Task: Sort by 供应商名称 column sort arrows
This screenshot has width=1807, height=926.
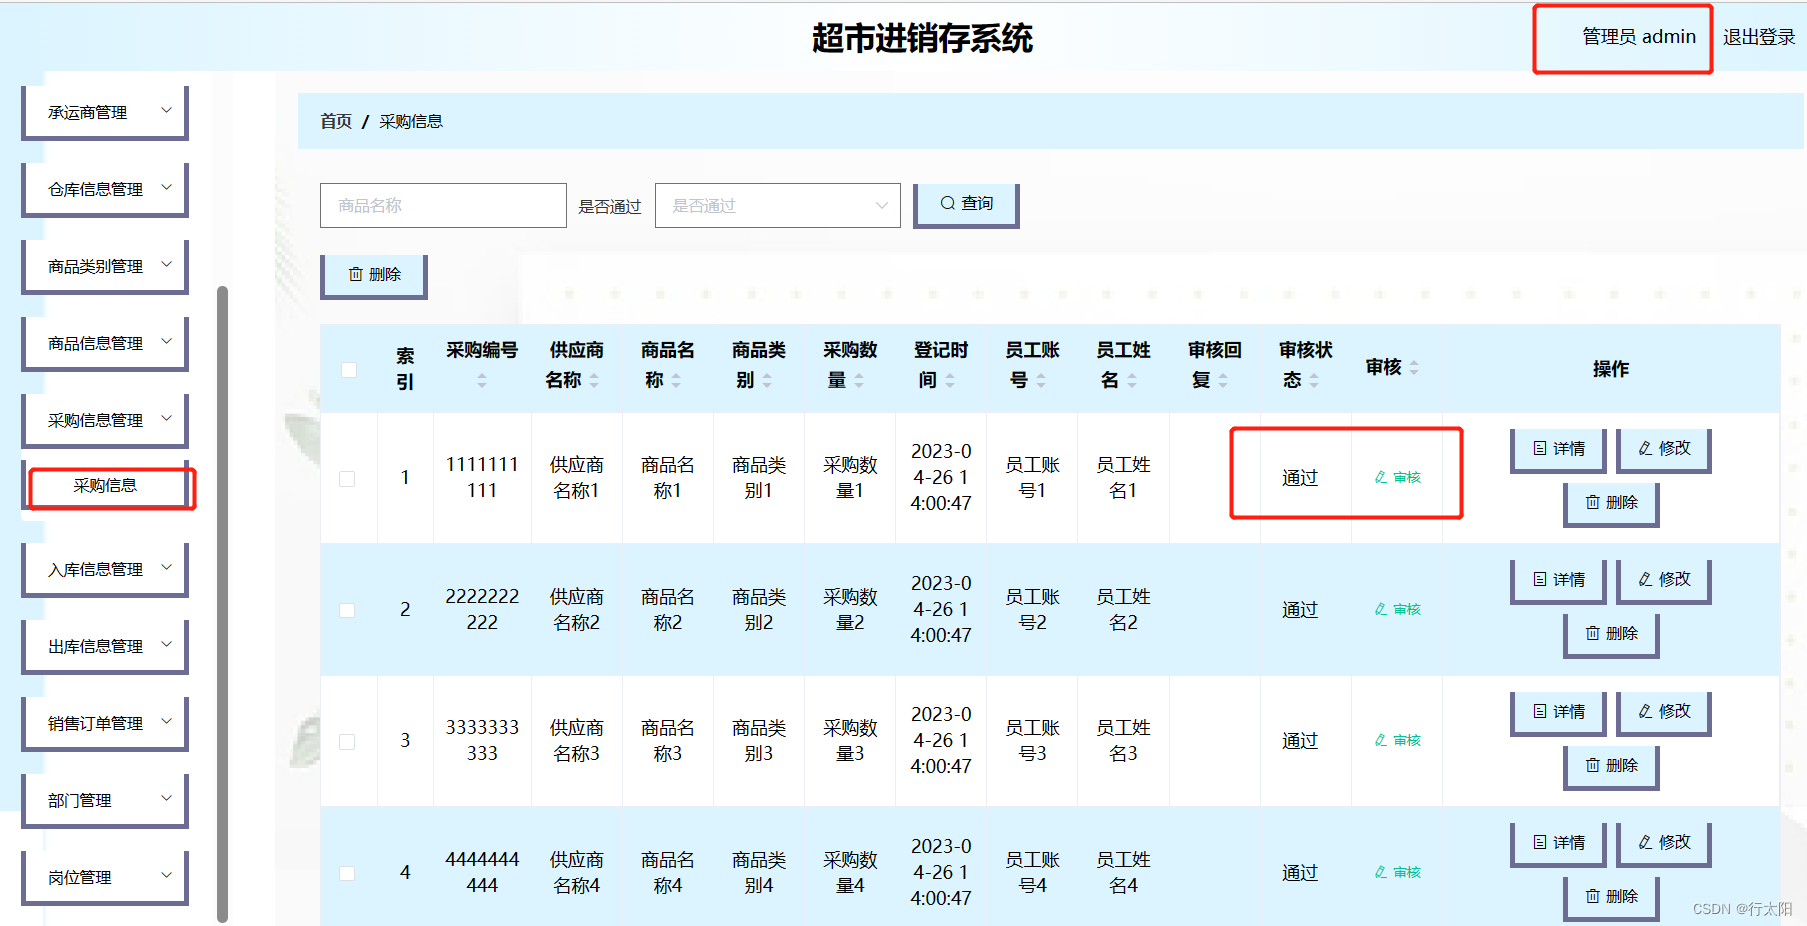Action: pyautogui.click(x=594, y=381)
